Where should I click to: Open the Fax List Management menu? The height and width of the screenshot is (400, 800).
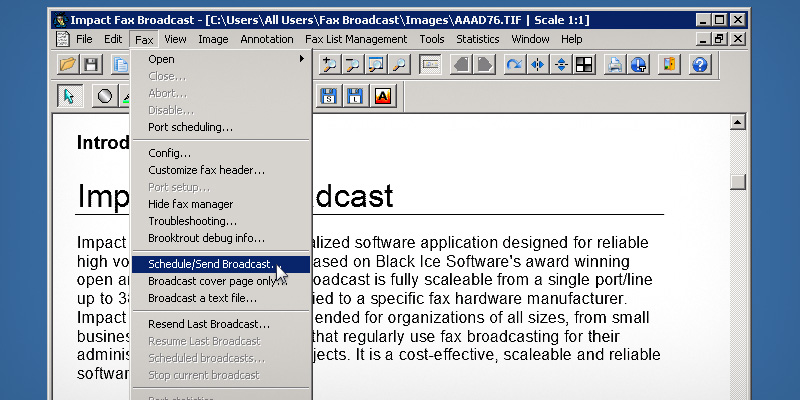pyautogui.click(x=356, y=39)
